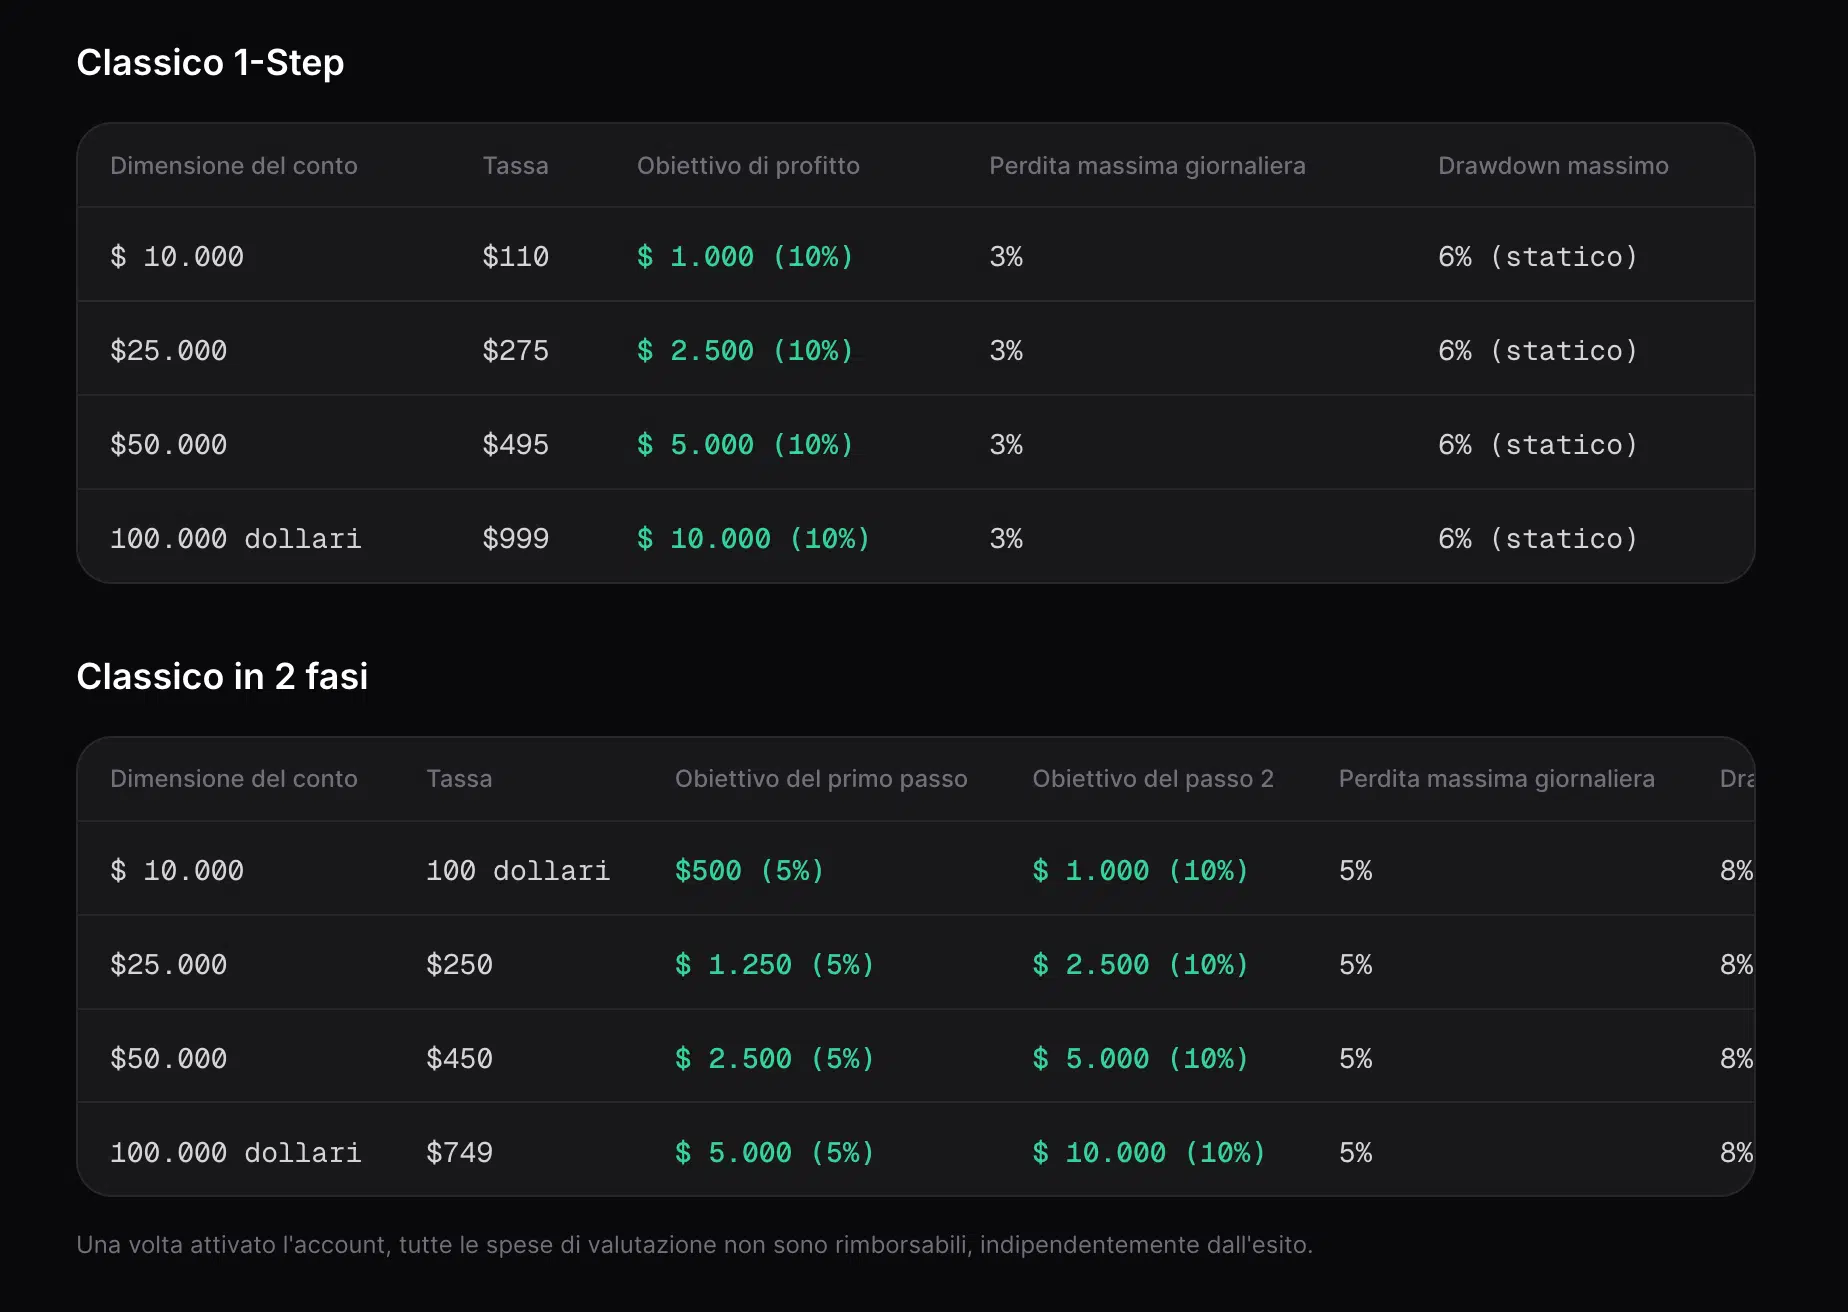
Task: Click the "6% (statico)" value for $50.000 account
Action: pos(1537,444)
